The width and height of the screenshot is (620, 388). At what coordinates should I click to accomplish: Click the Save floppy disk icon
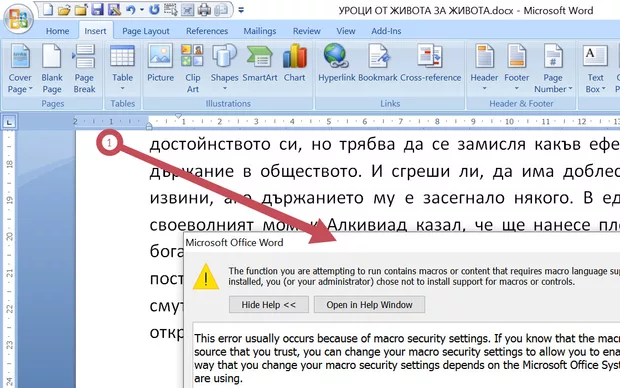(97, 9)
